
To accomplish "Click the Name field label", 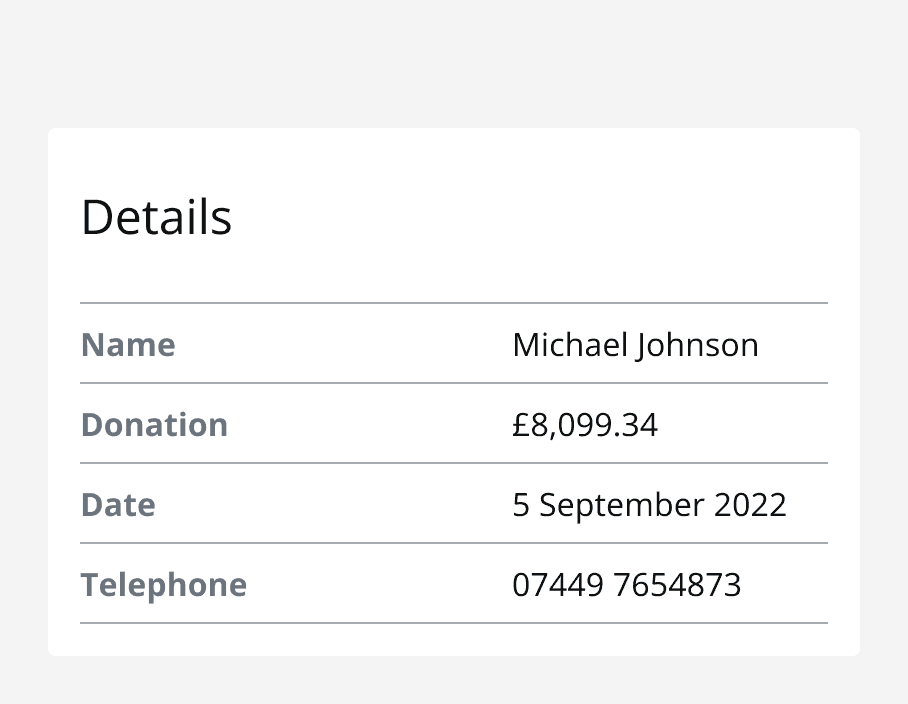I will pyautogui.click(x=128, y=345).
